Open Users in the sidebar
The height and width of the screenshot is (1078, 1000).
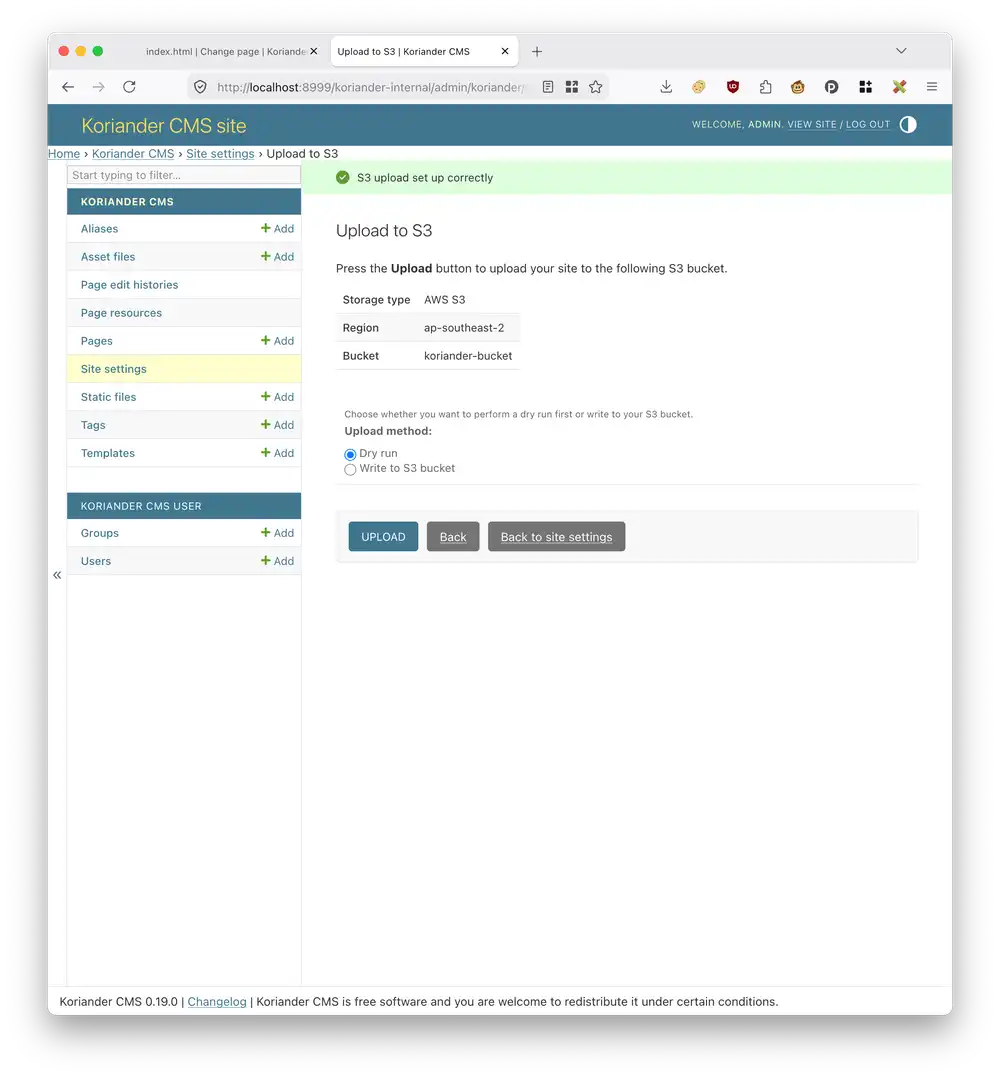[x=96, y=562]
